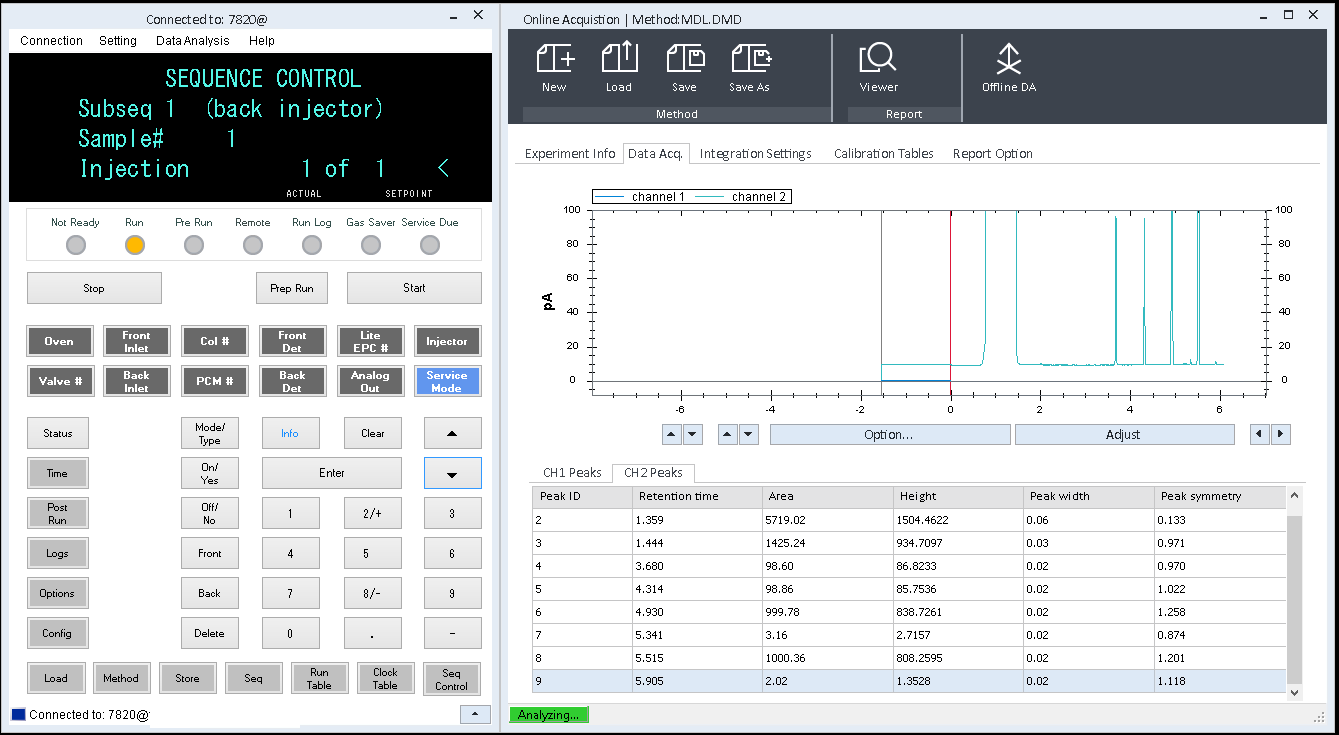Toggle the Service Mode key

coord(447,381)
